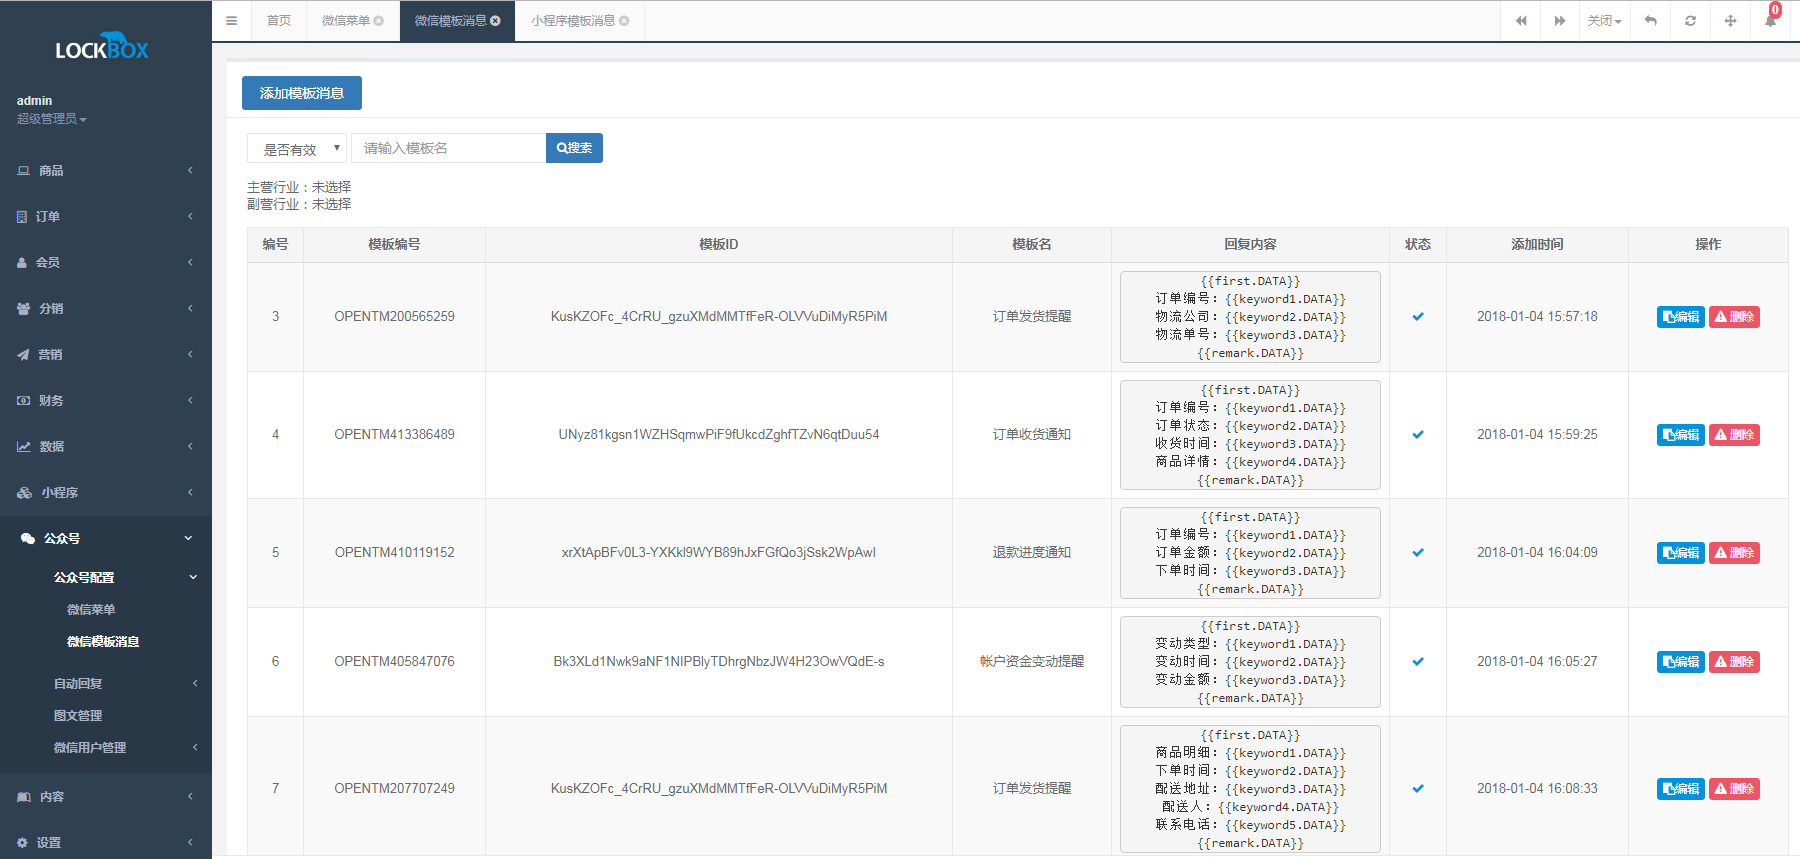Collapse the 公众号配置 submenu chevron
The height and width of the screenshot is (859, 1800).
[193, 577]
